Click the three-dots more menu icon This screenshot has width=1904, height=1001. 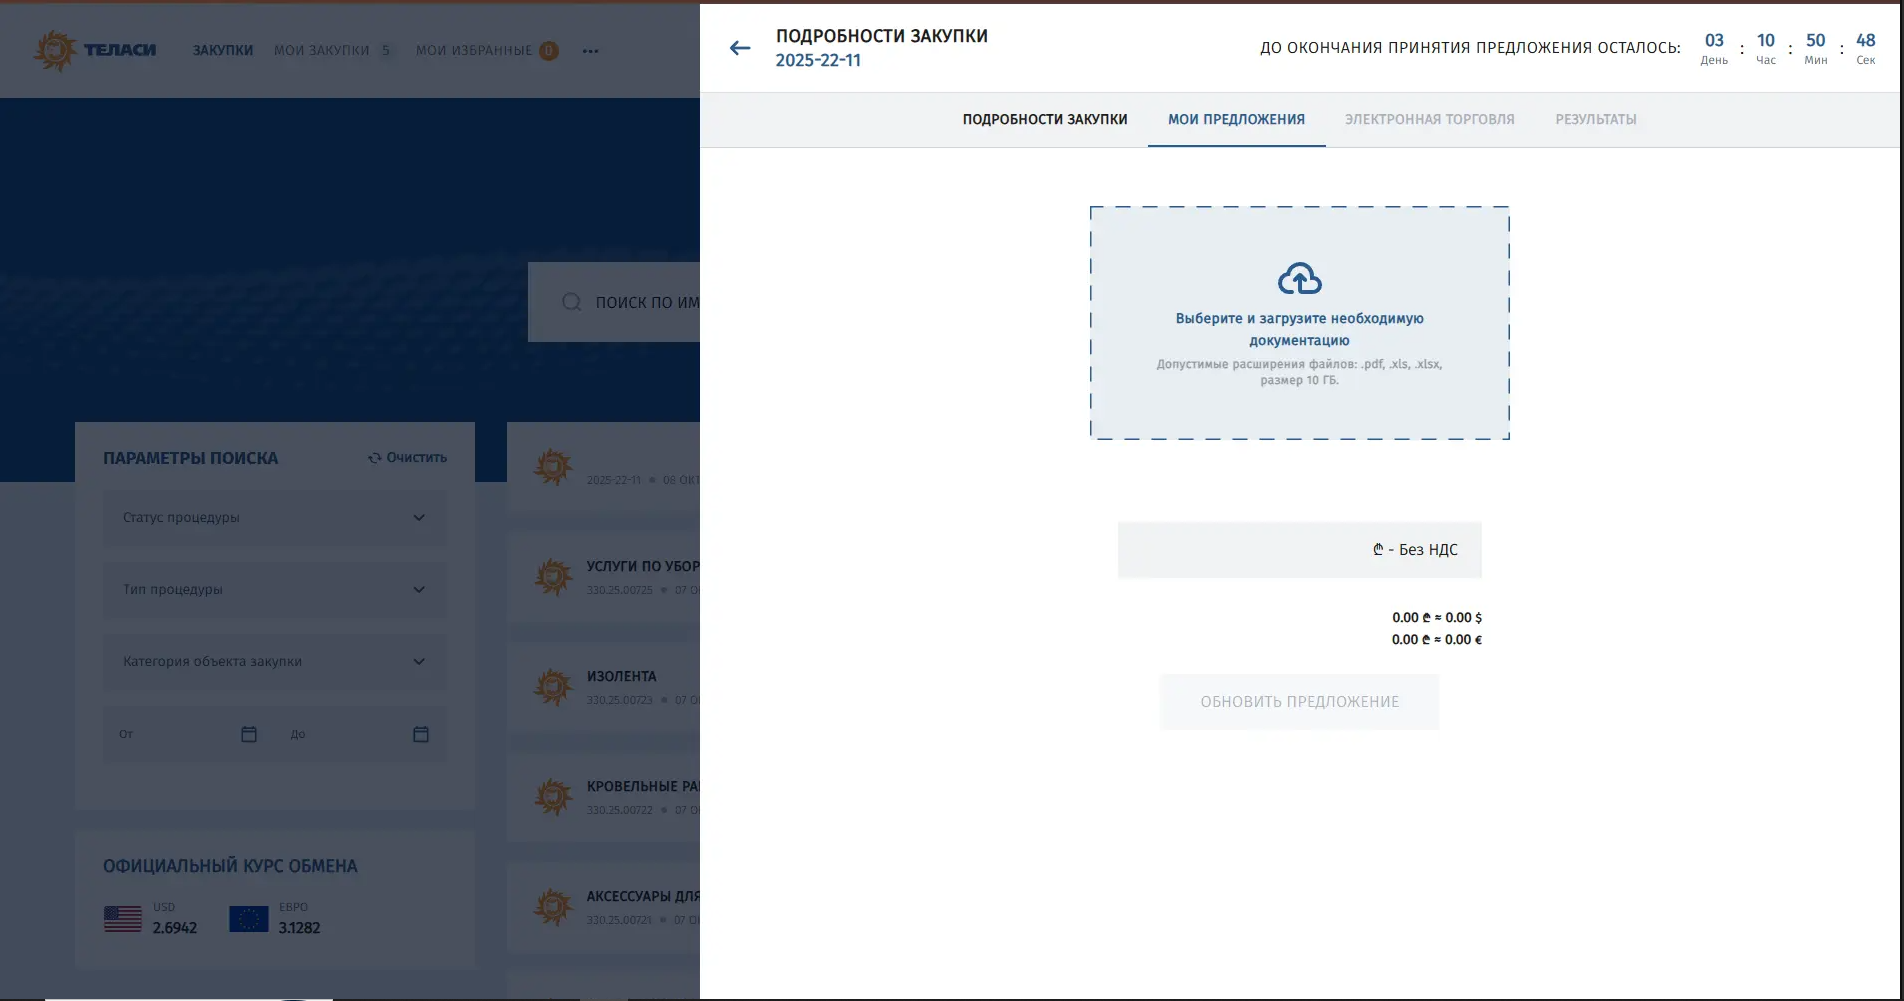click(590, 51)
